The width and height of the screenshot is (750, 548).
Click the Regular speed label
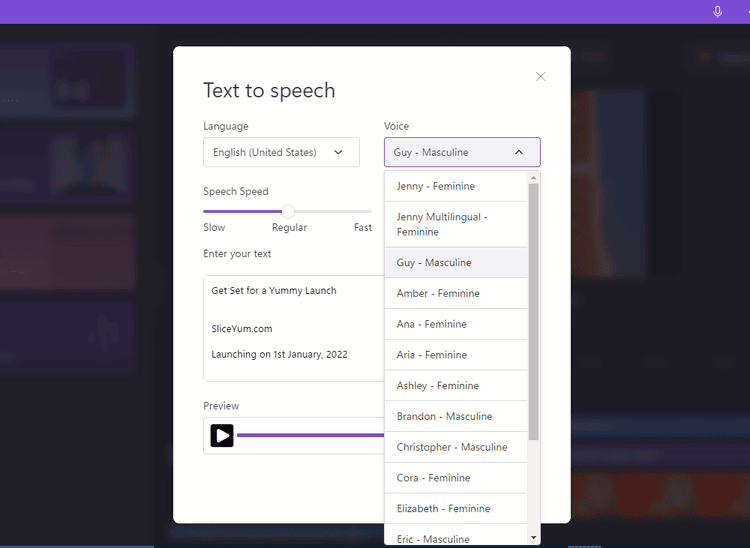pyautogui.click(x=289, y=228)
